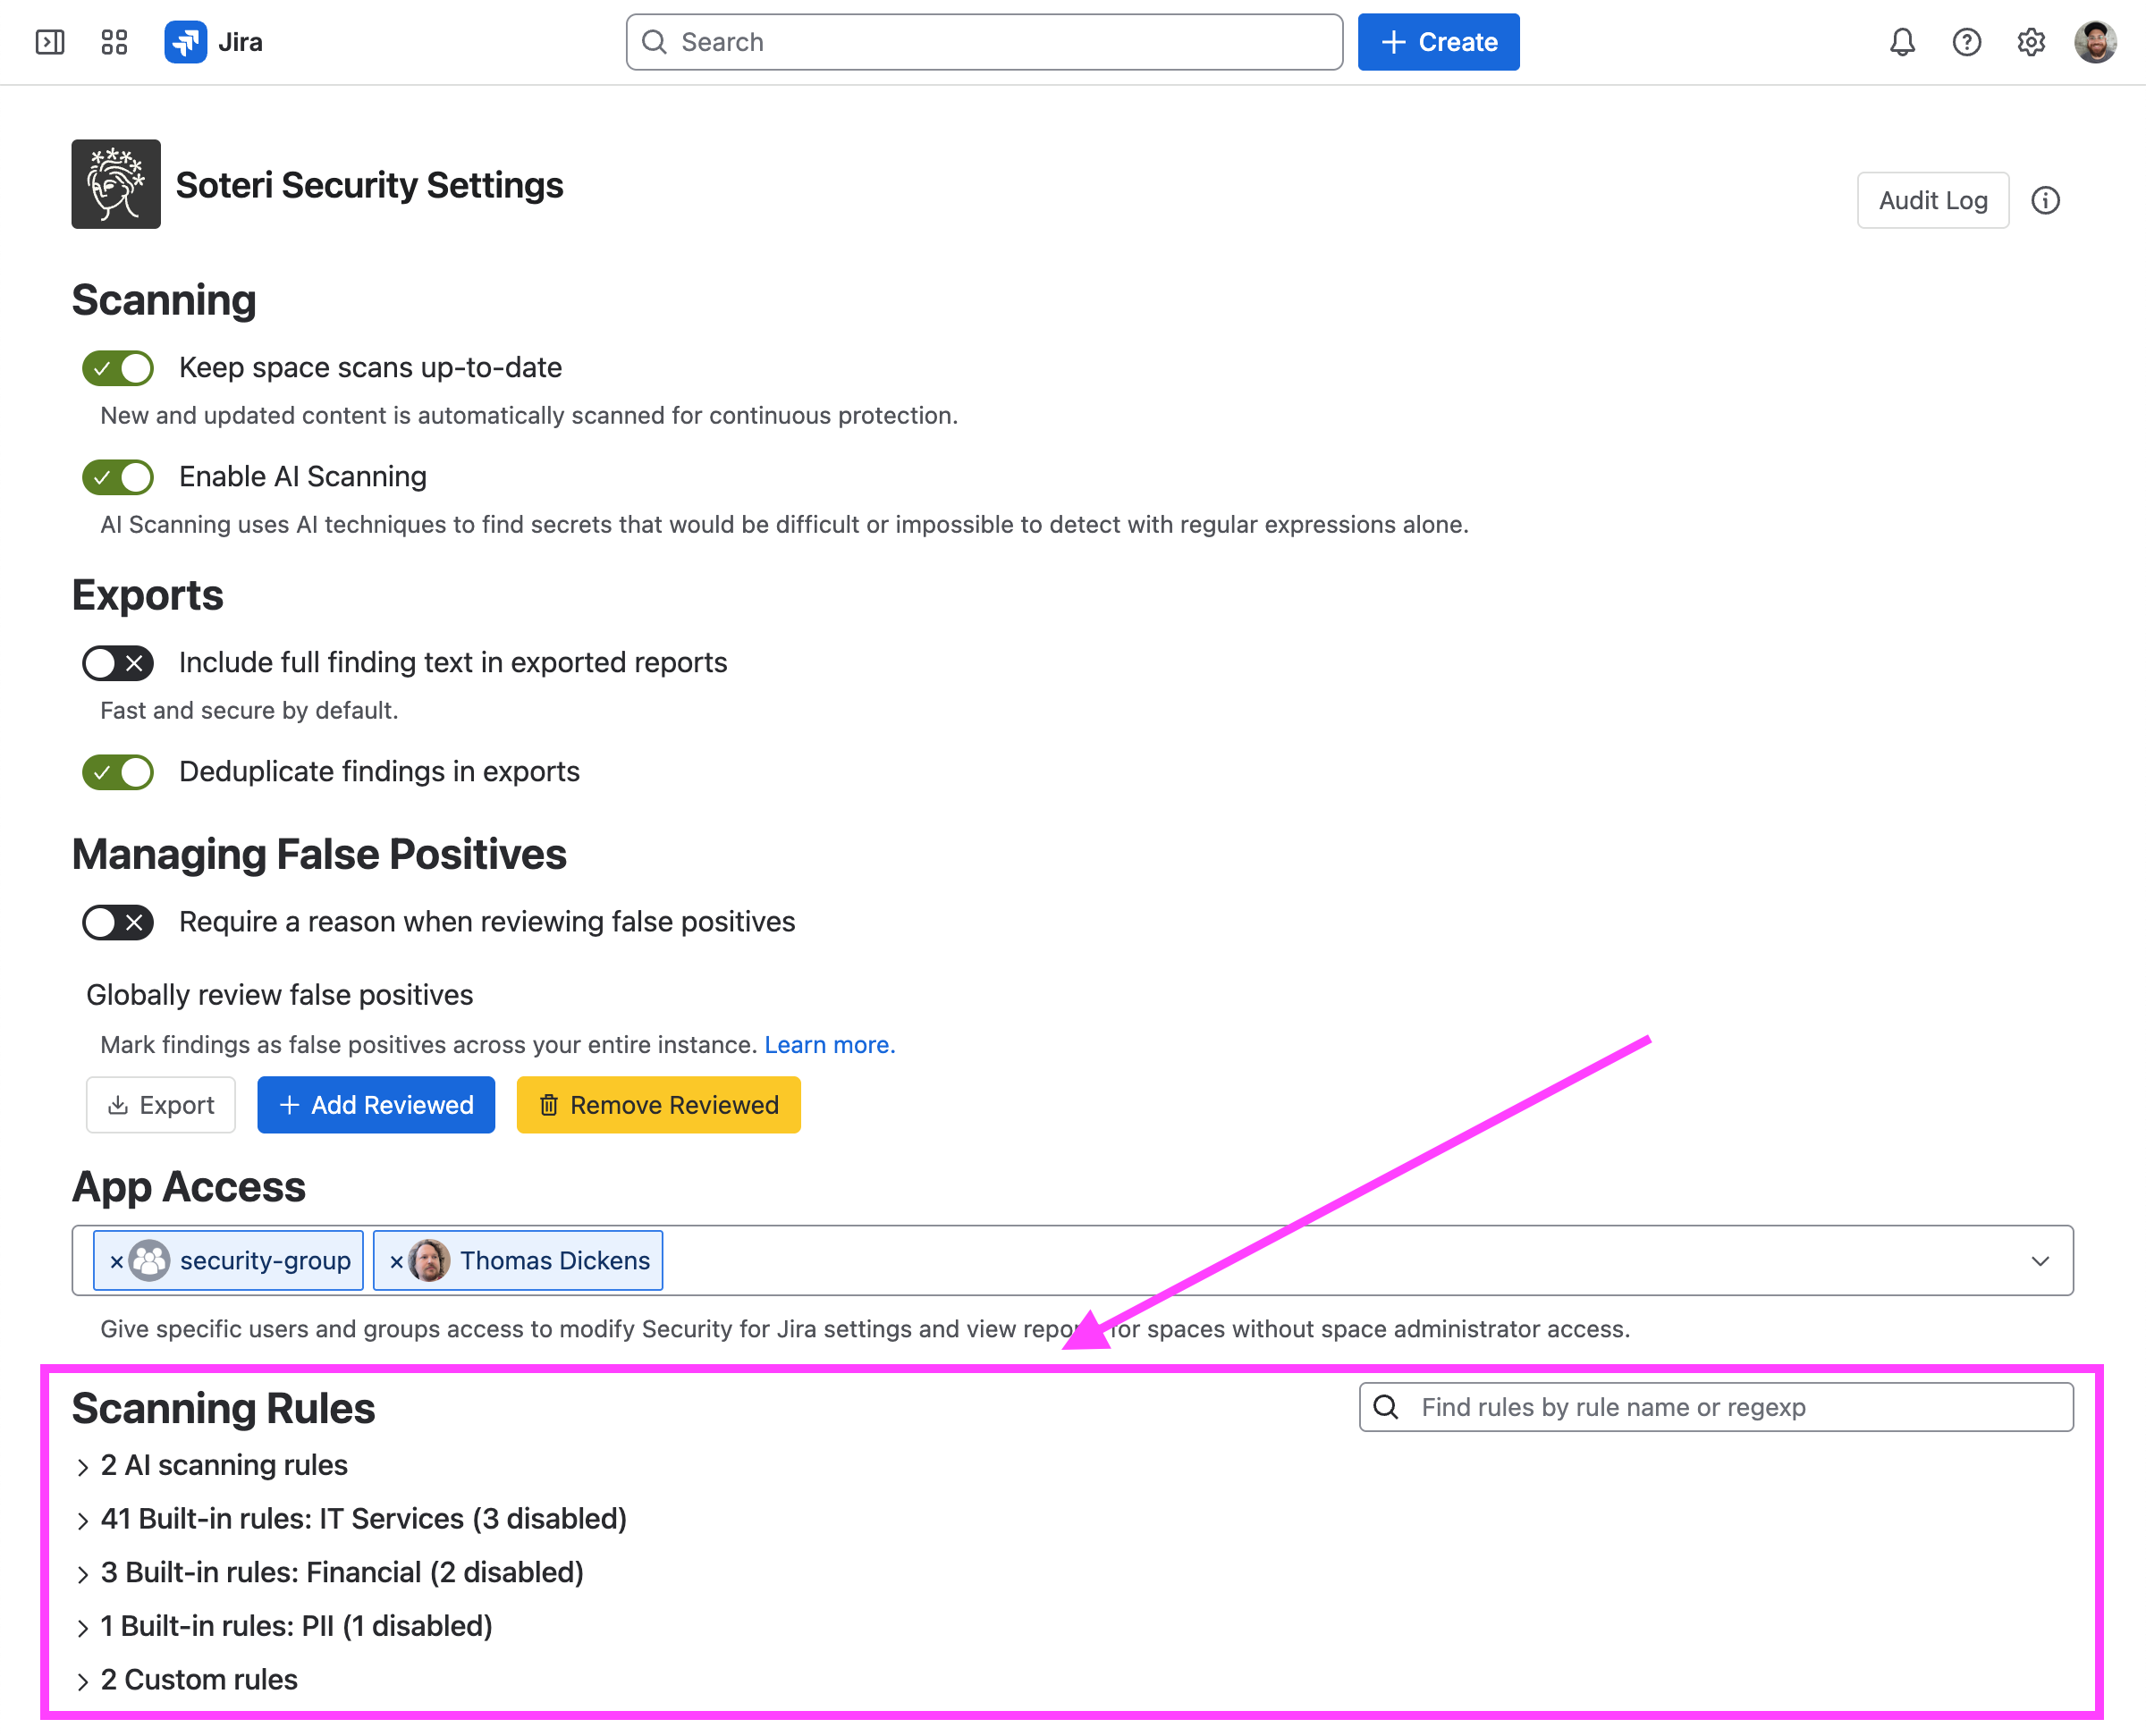Viewport: 2146px width, 1736px height.
Task: Toggle the left sidebar panel icon
Action: 50,42
